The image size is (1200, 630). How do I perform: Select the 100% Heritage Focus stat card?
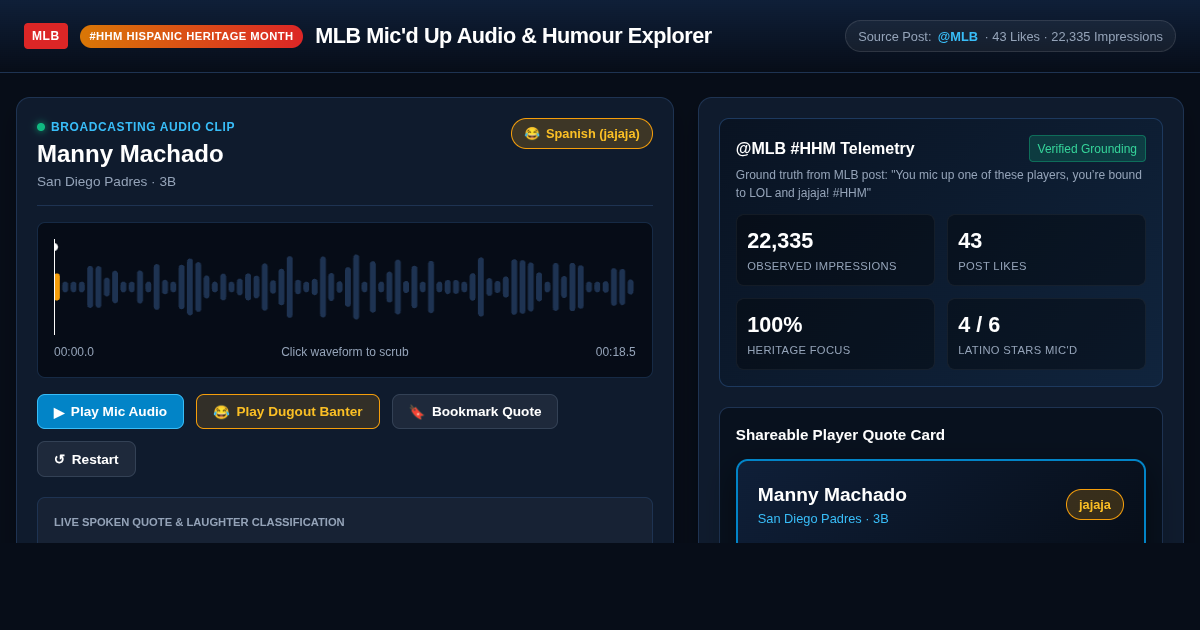pos(836,334)
